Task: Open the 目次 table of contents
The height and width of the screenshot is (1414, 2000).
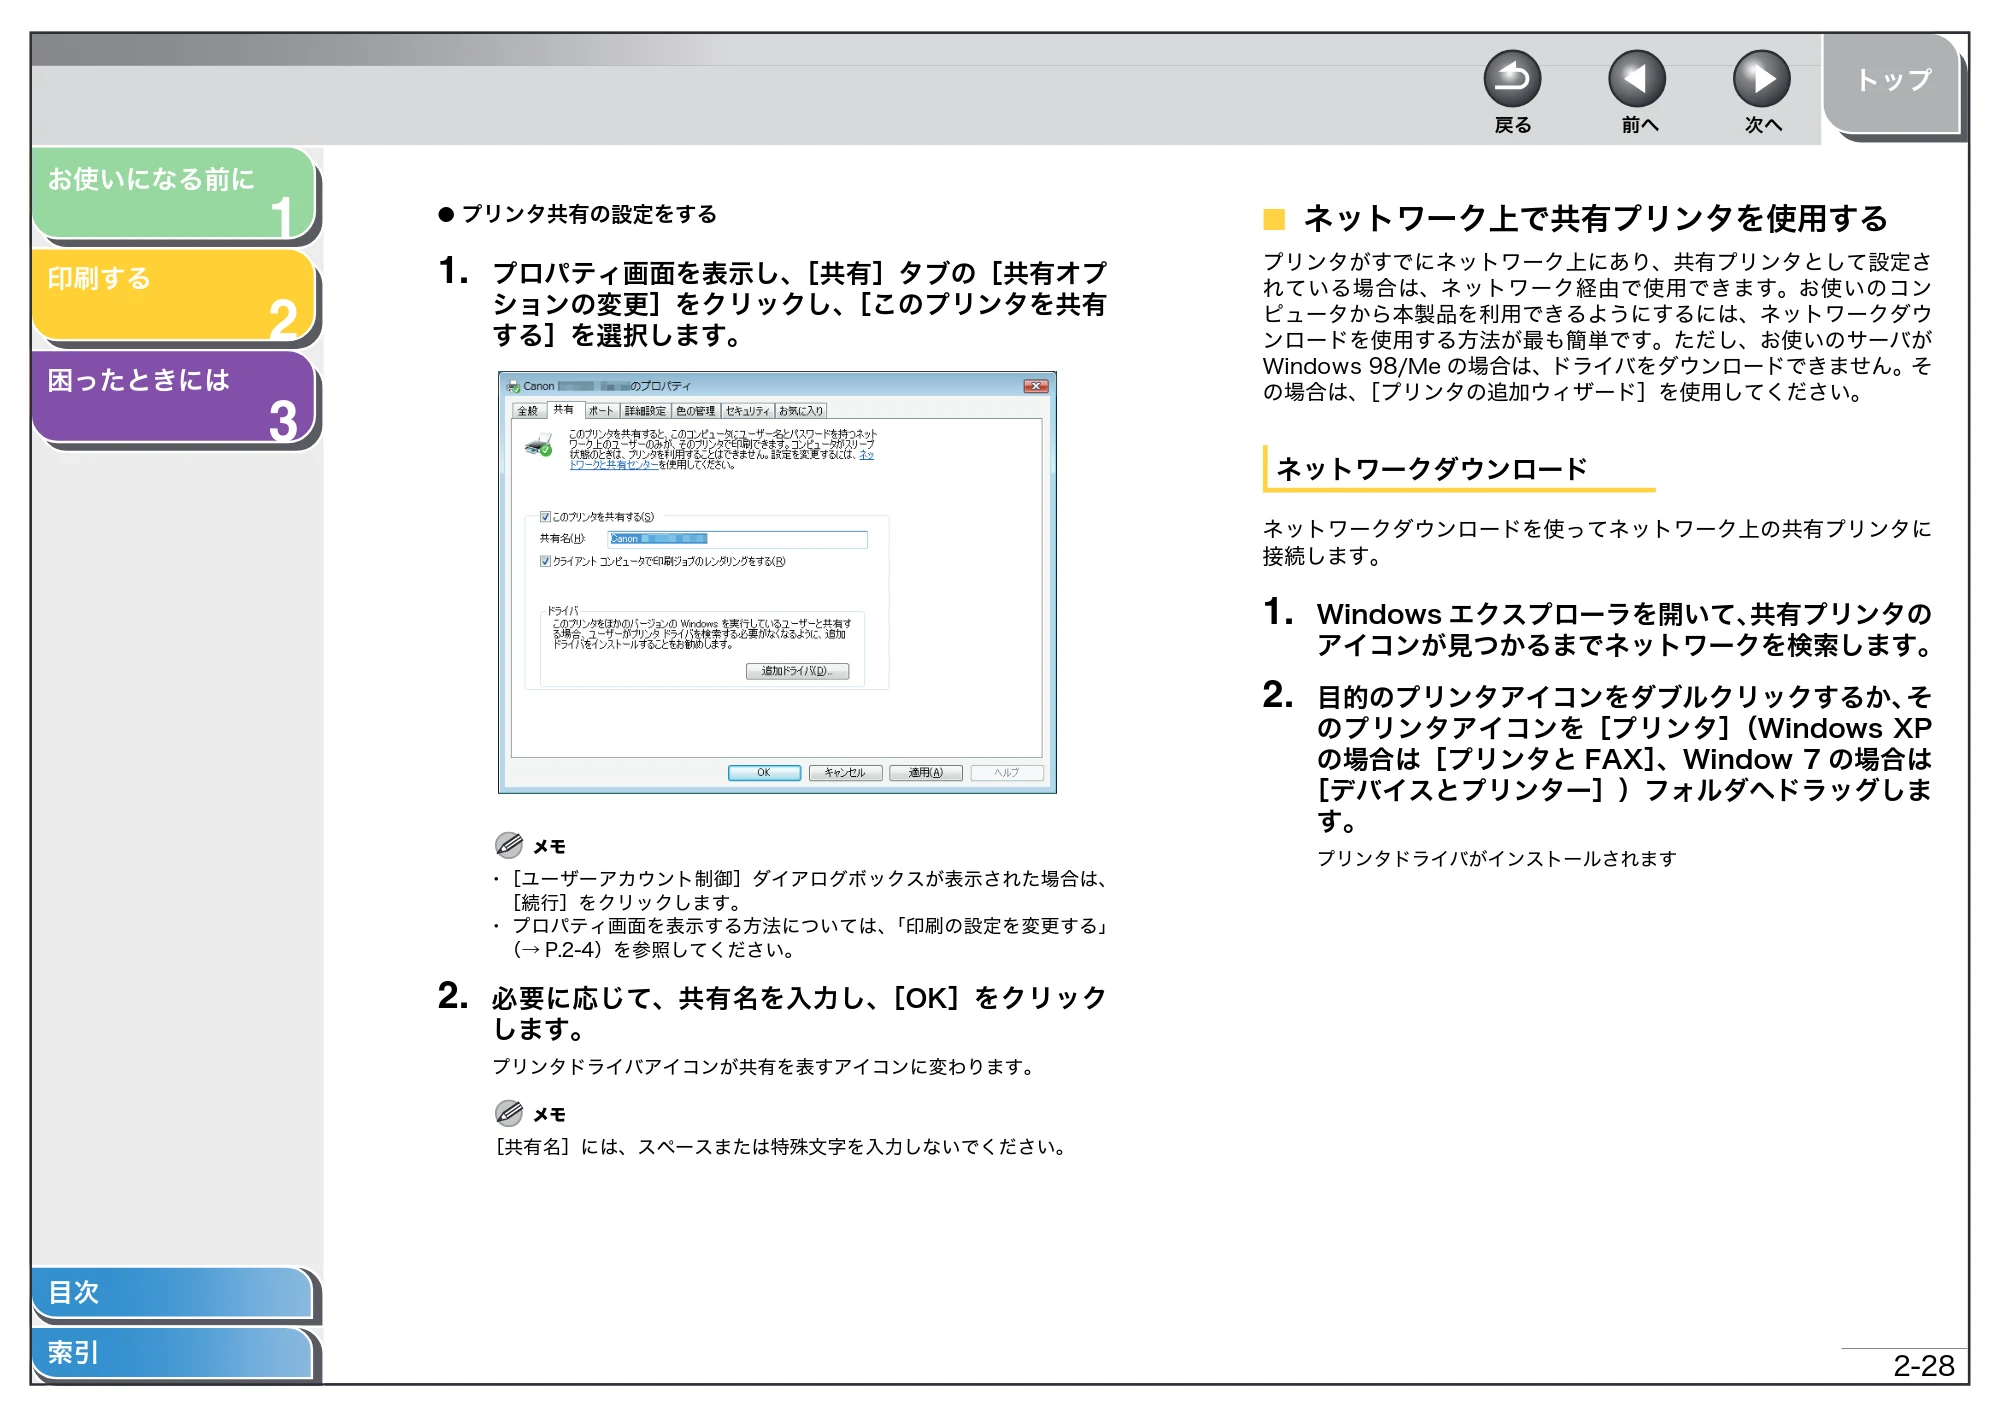Action: [172, 1292]
